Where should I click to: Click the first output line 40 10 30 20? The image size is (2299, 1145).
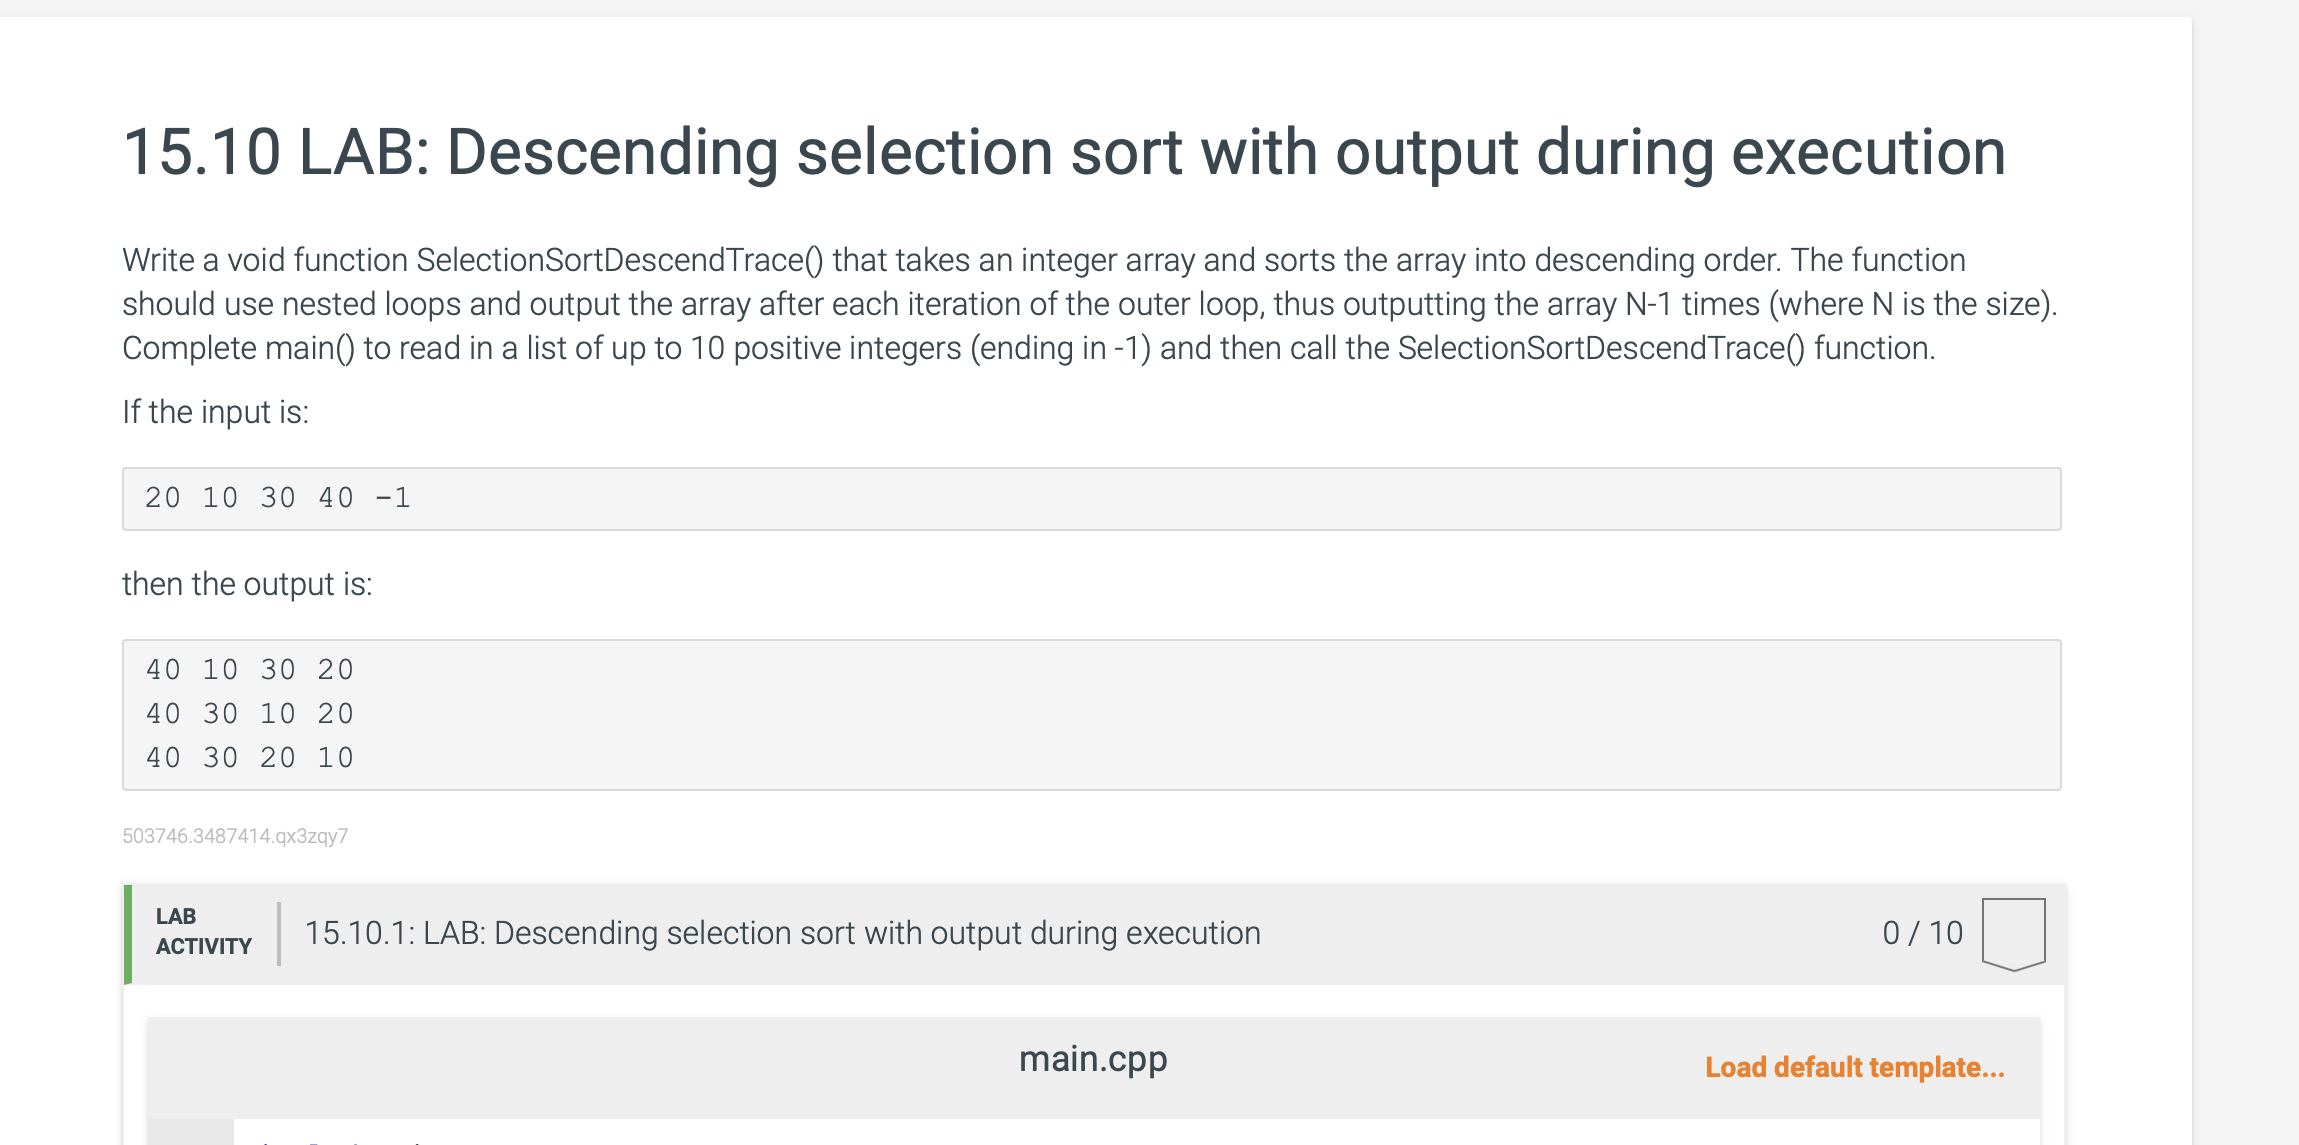[x=250, y=670]
